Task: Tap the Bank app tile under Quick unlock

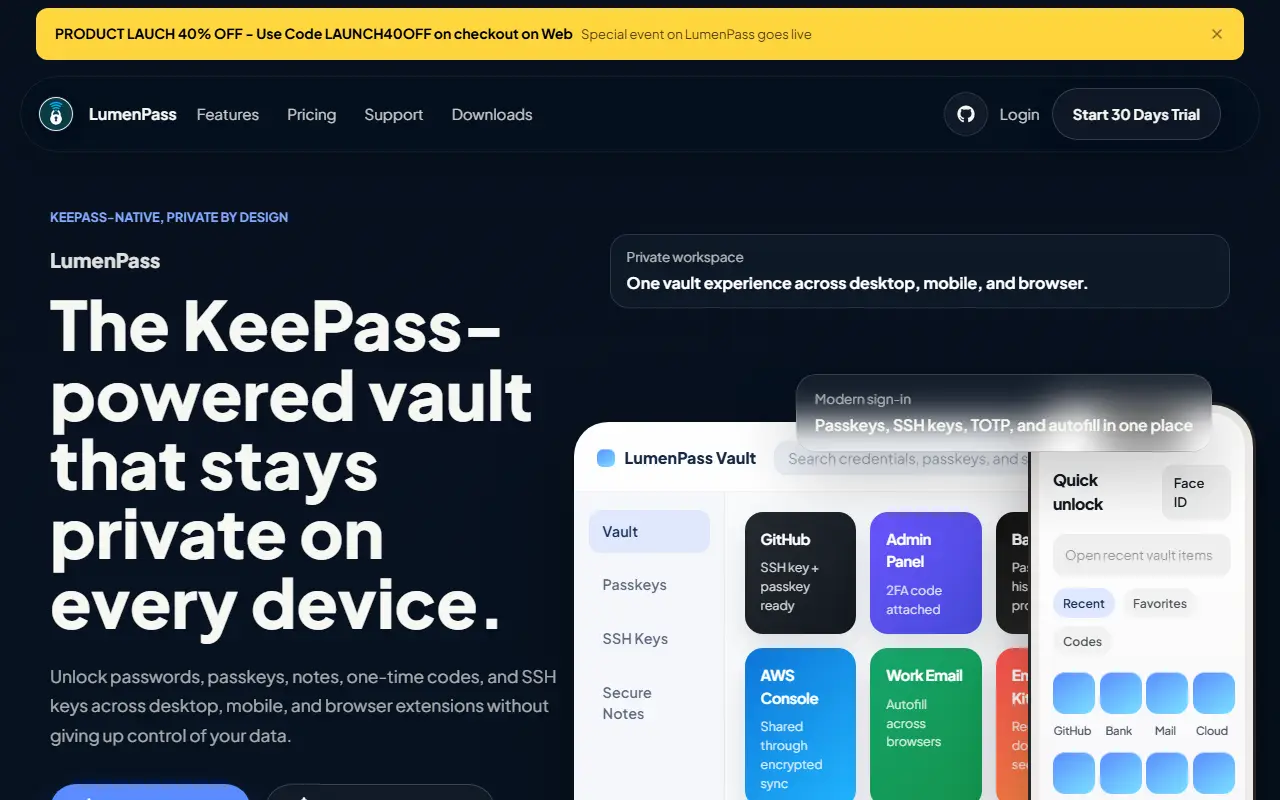Action: [x=1121, y=693]
